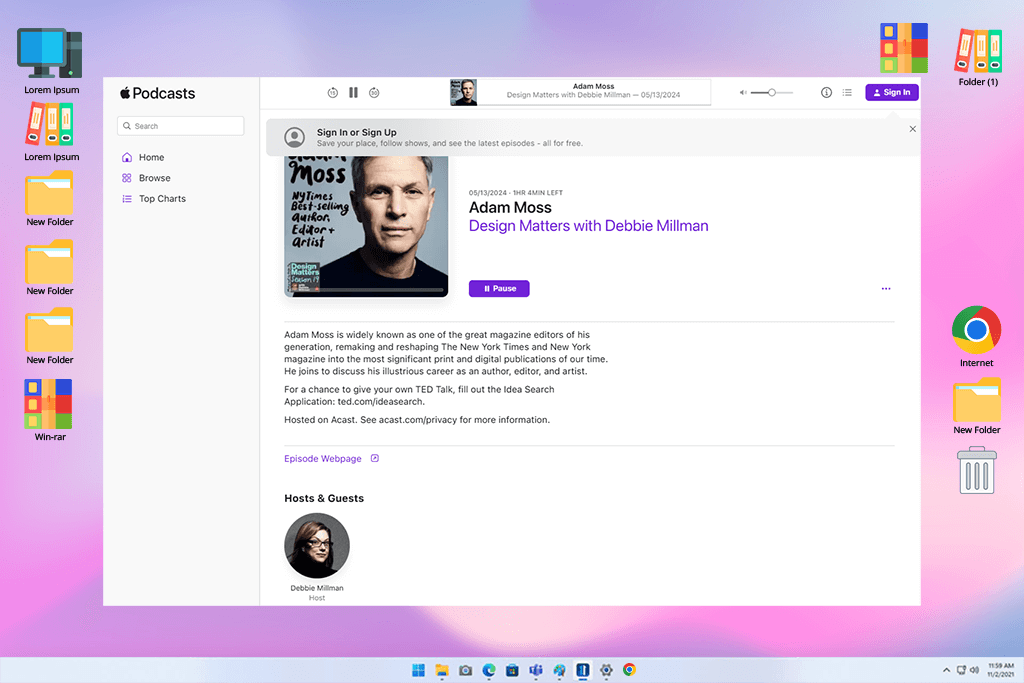The image size is (1024, 683).
Task: Open the Up Next queue list icon
Action: pyautogui.click(x=847, y=93)
